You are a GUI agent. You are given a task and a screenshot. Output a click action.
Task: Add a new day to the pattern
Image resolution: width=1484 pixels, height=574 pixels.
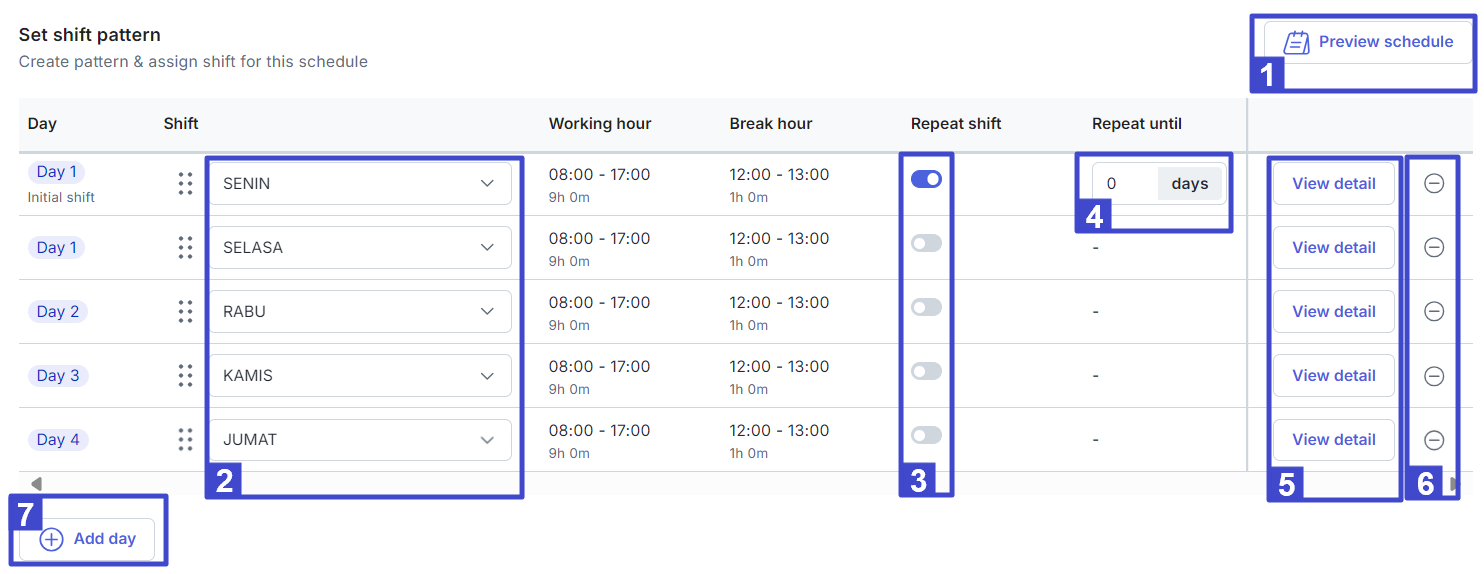(87, 539)
